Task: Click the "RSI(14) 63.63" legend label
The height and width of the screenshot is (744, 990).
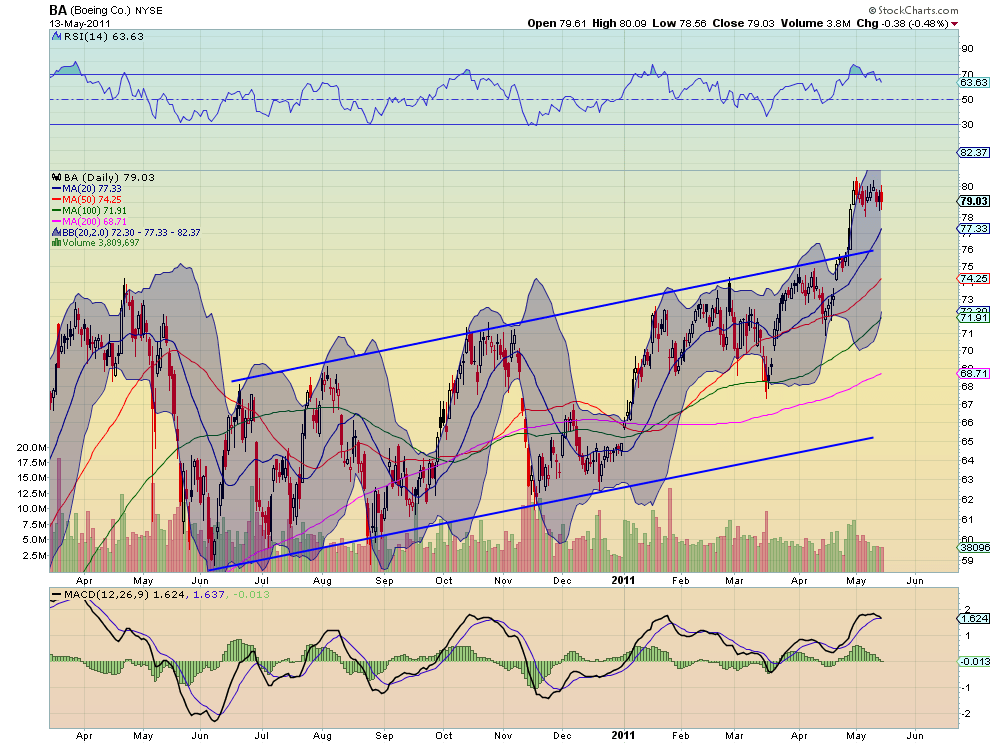Action: [104, 37]
